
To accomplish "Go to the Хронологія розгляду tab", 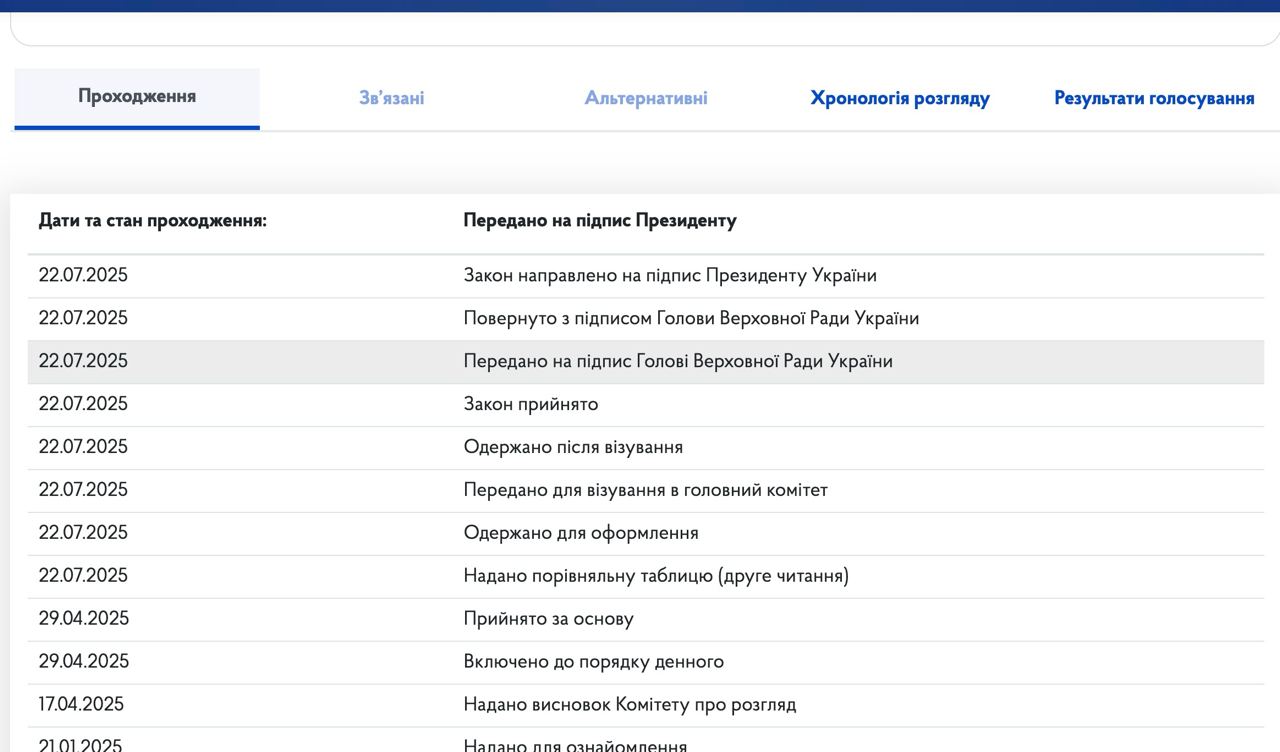I will tap(900, 98).
